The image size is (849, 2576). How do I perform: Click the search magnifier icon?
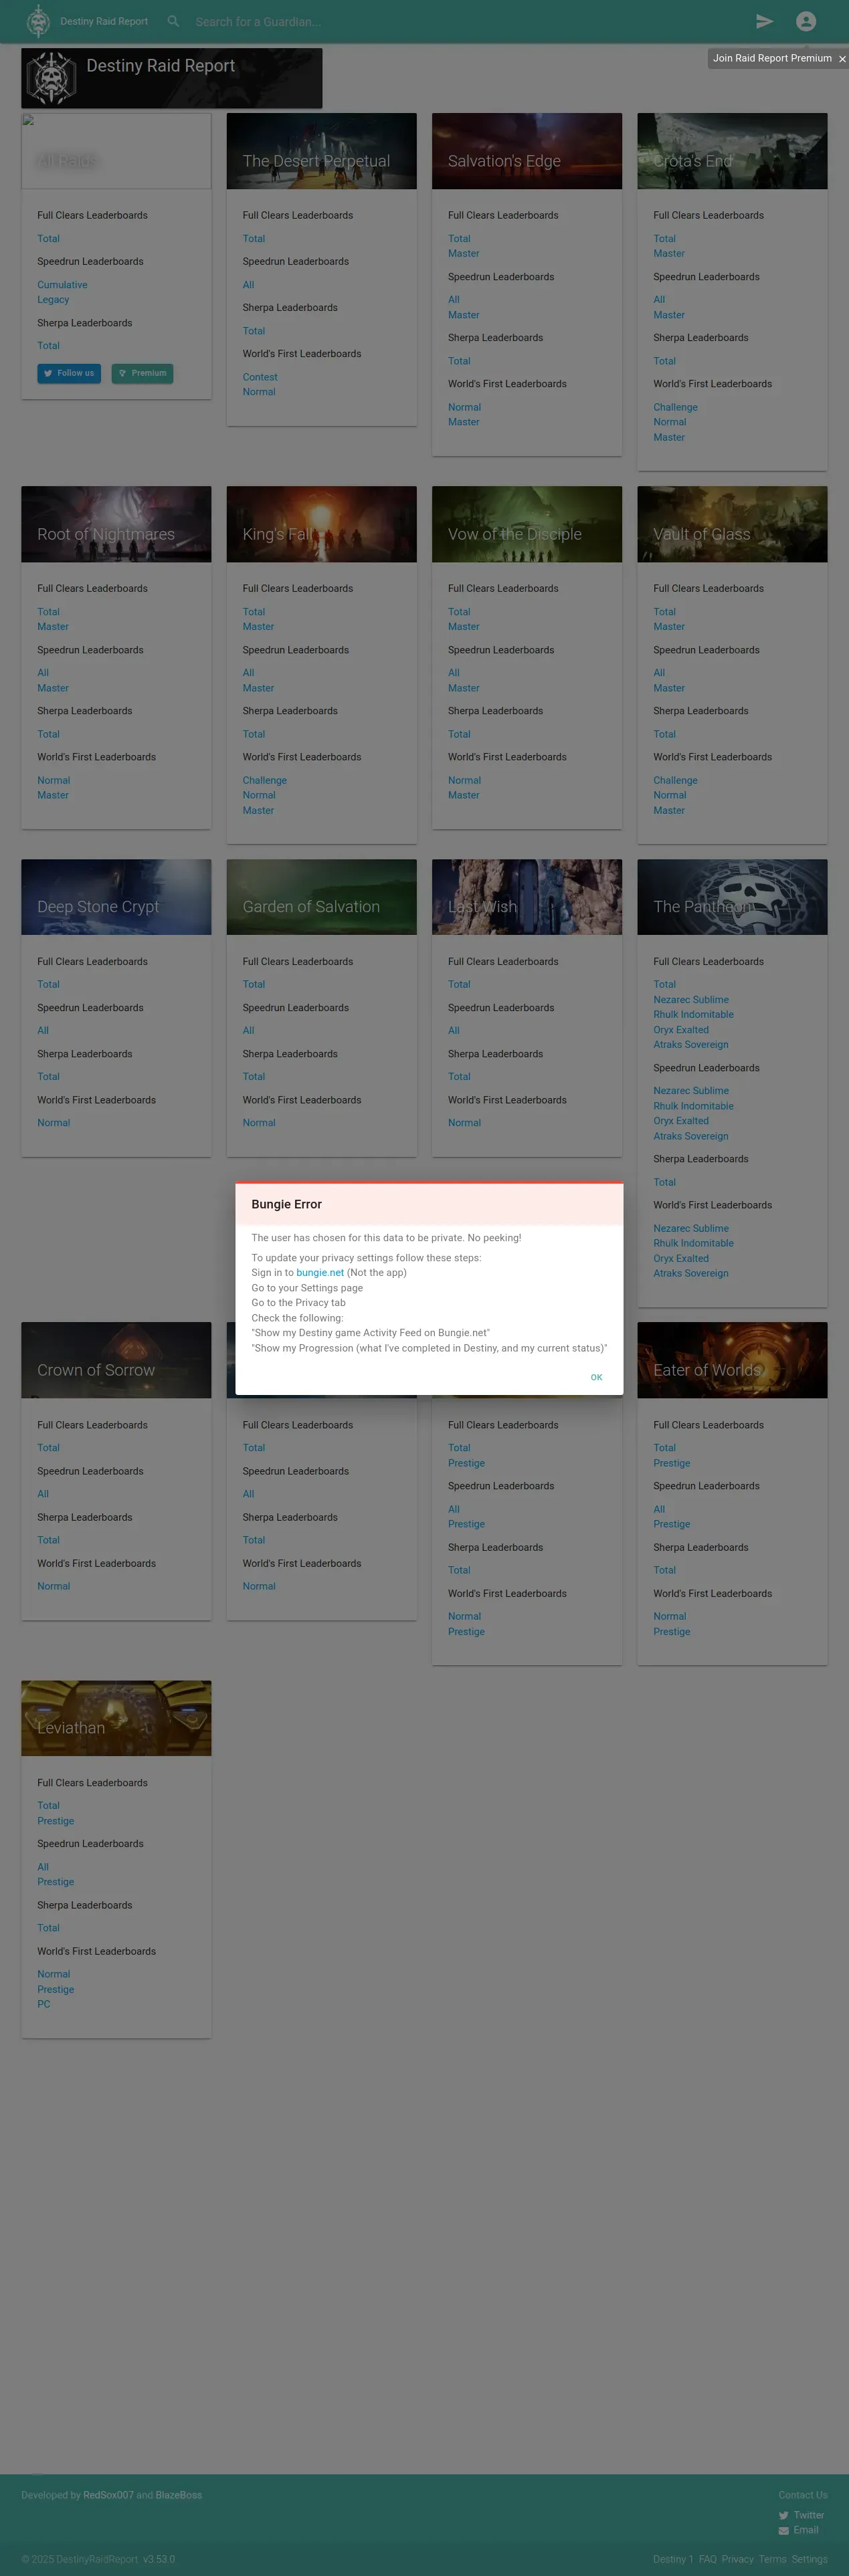coord(173,21)
